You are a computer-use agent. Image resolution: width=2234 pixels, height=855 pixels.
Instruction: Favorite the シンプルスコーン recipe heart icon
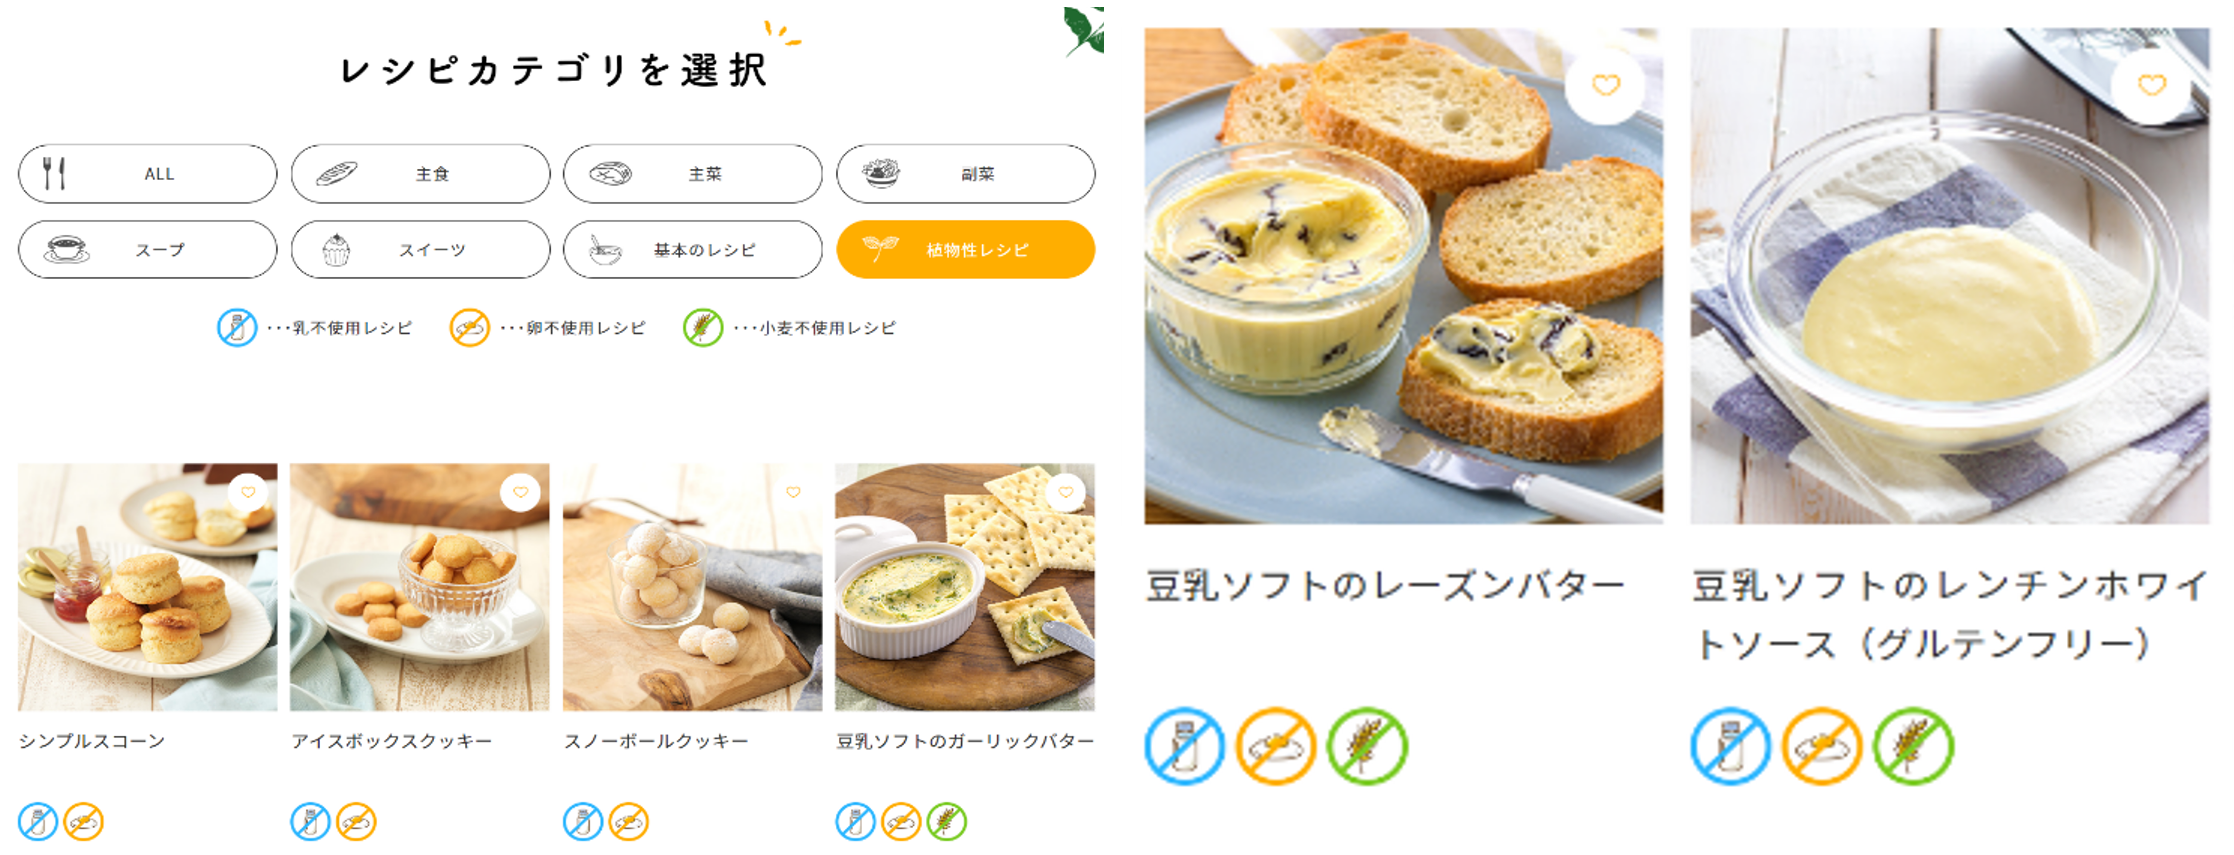coord(248,492)
